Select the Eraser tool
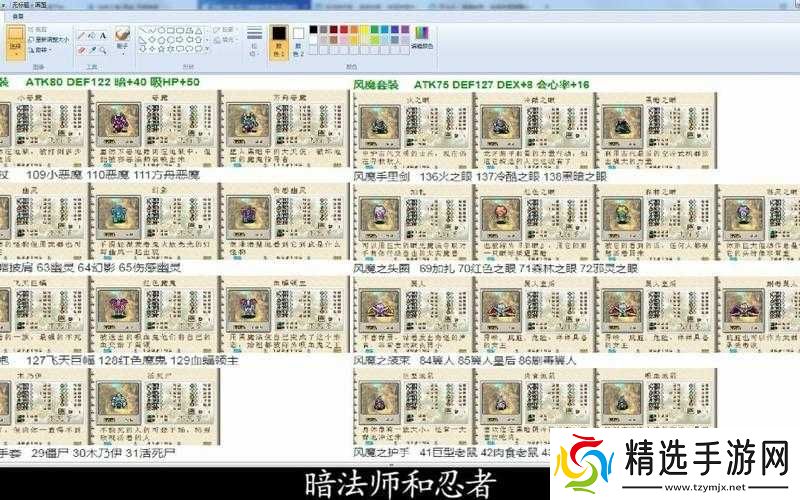 pyautogui.click(x=81, y=51)
